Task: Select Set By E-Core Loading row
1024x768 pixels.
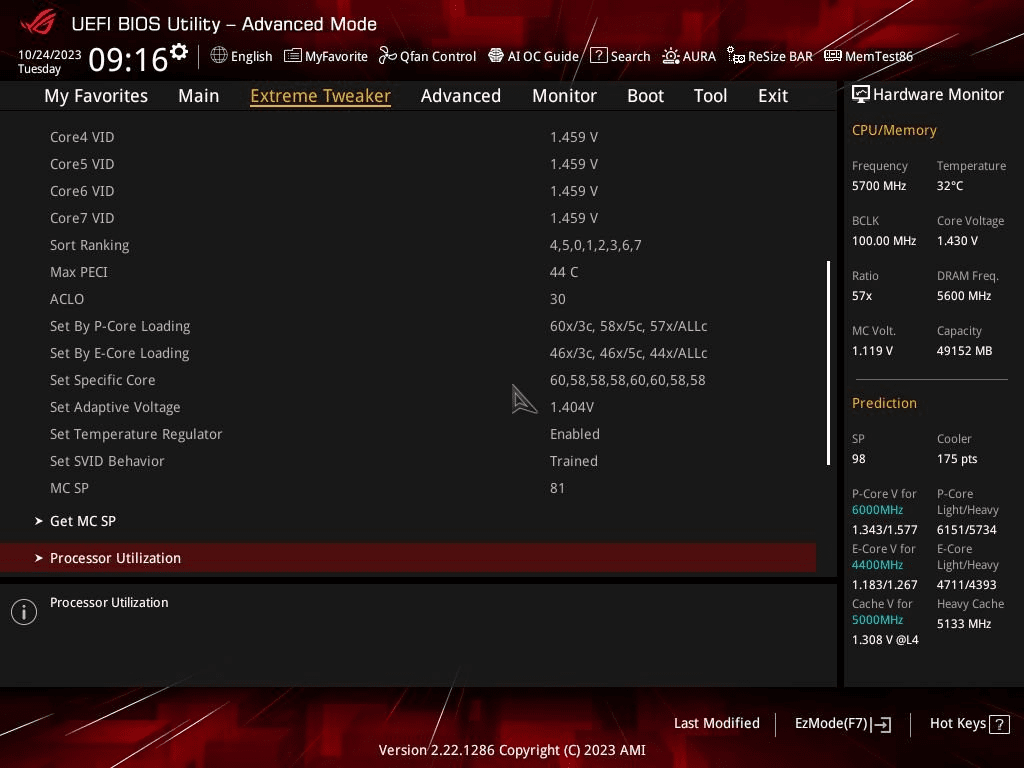Action: [408, 353]
